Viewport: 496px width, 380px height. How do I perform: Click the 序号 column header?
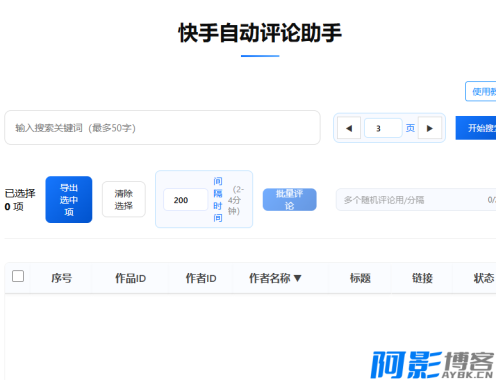61,278
